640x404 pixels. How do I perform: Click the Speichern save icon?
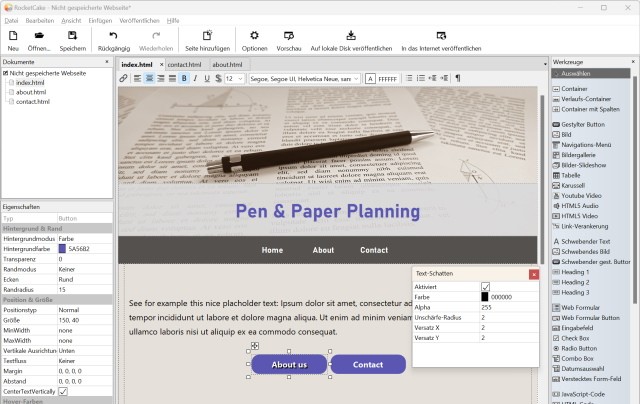(x=72, y=36)
